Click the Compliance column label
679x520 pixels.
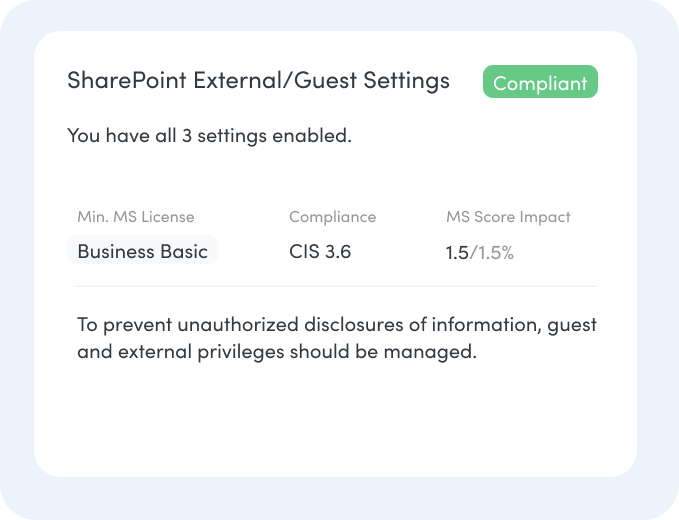[332, 217]
